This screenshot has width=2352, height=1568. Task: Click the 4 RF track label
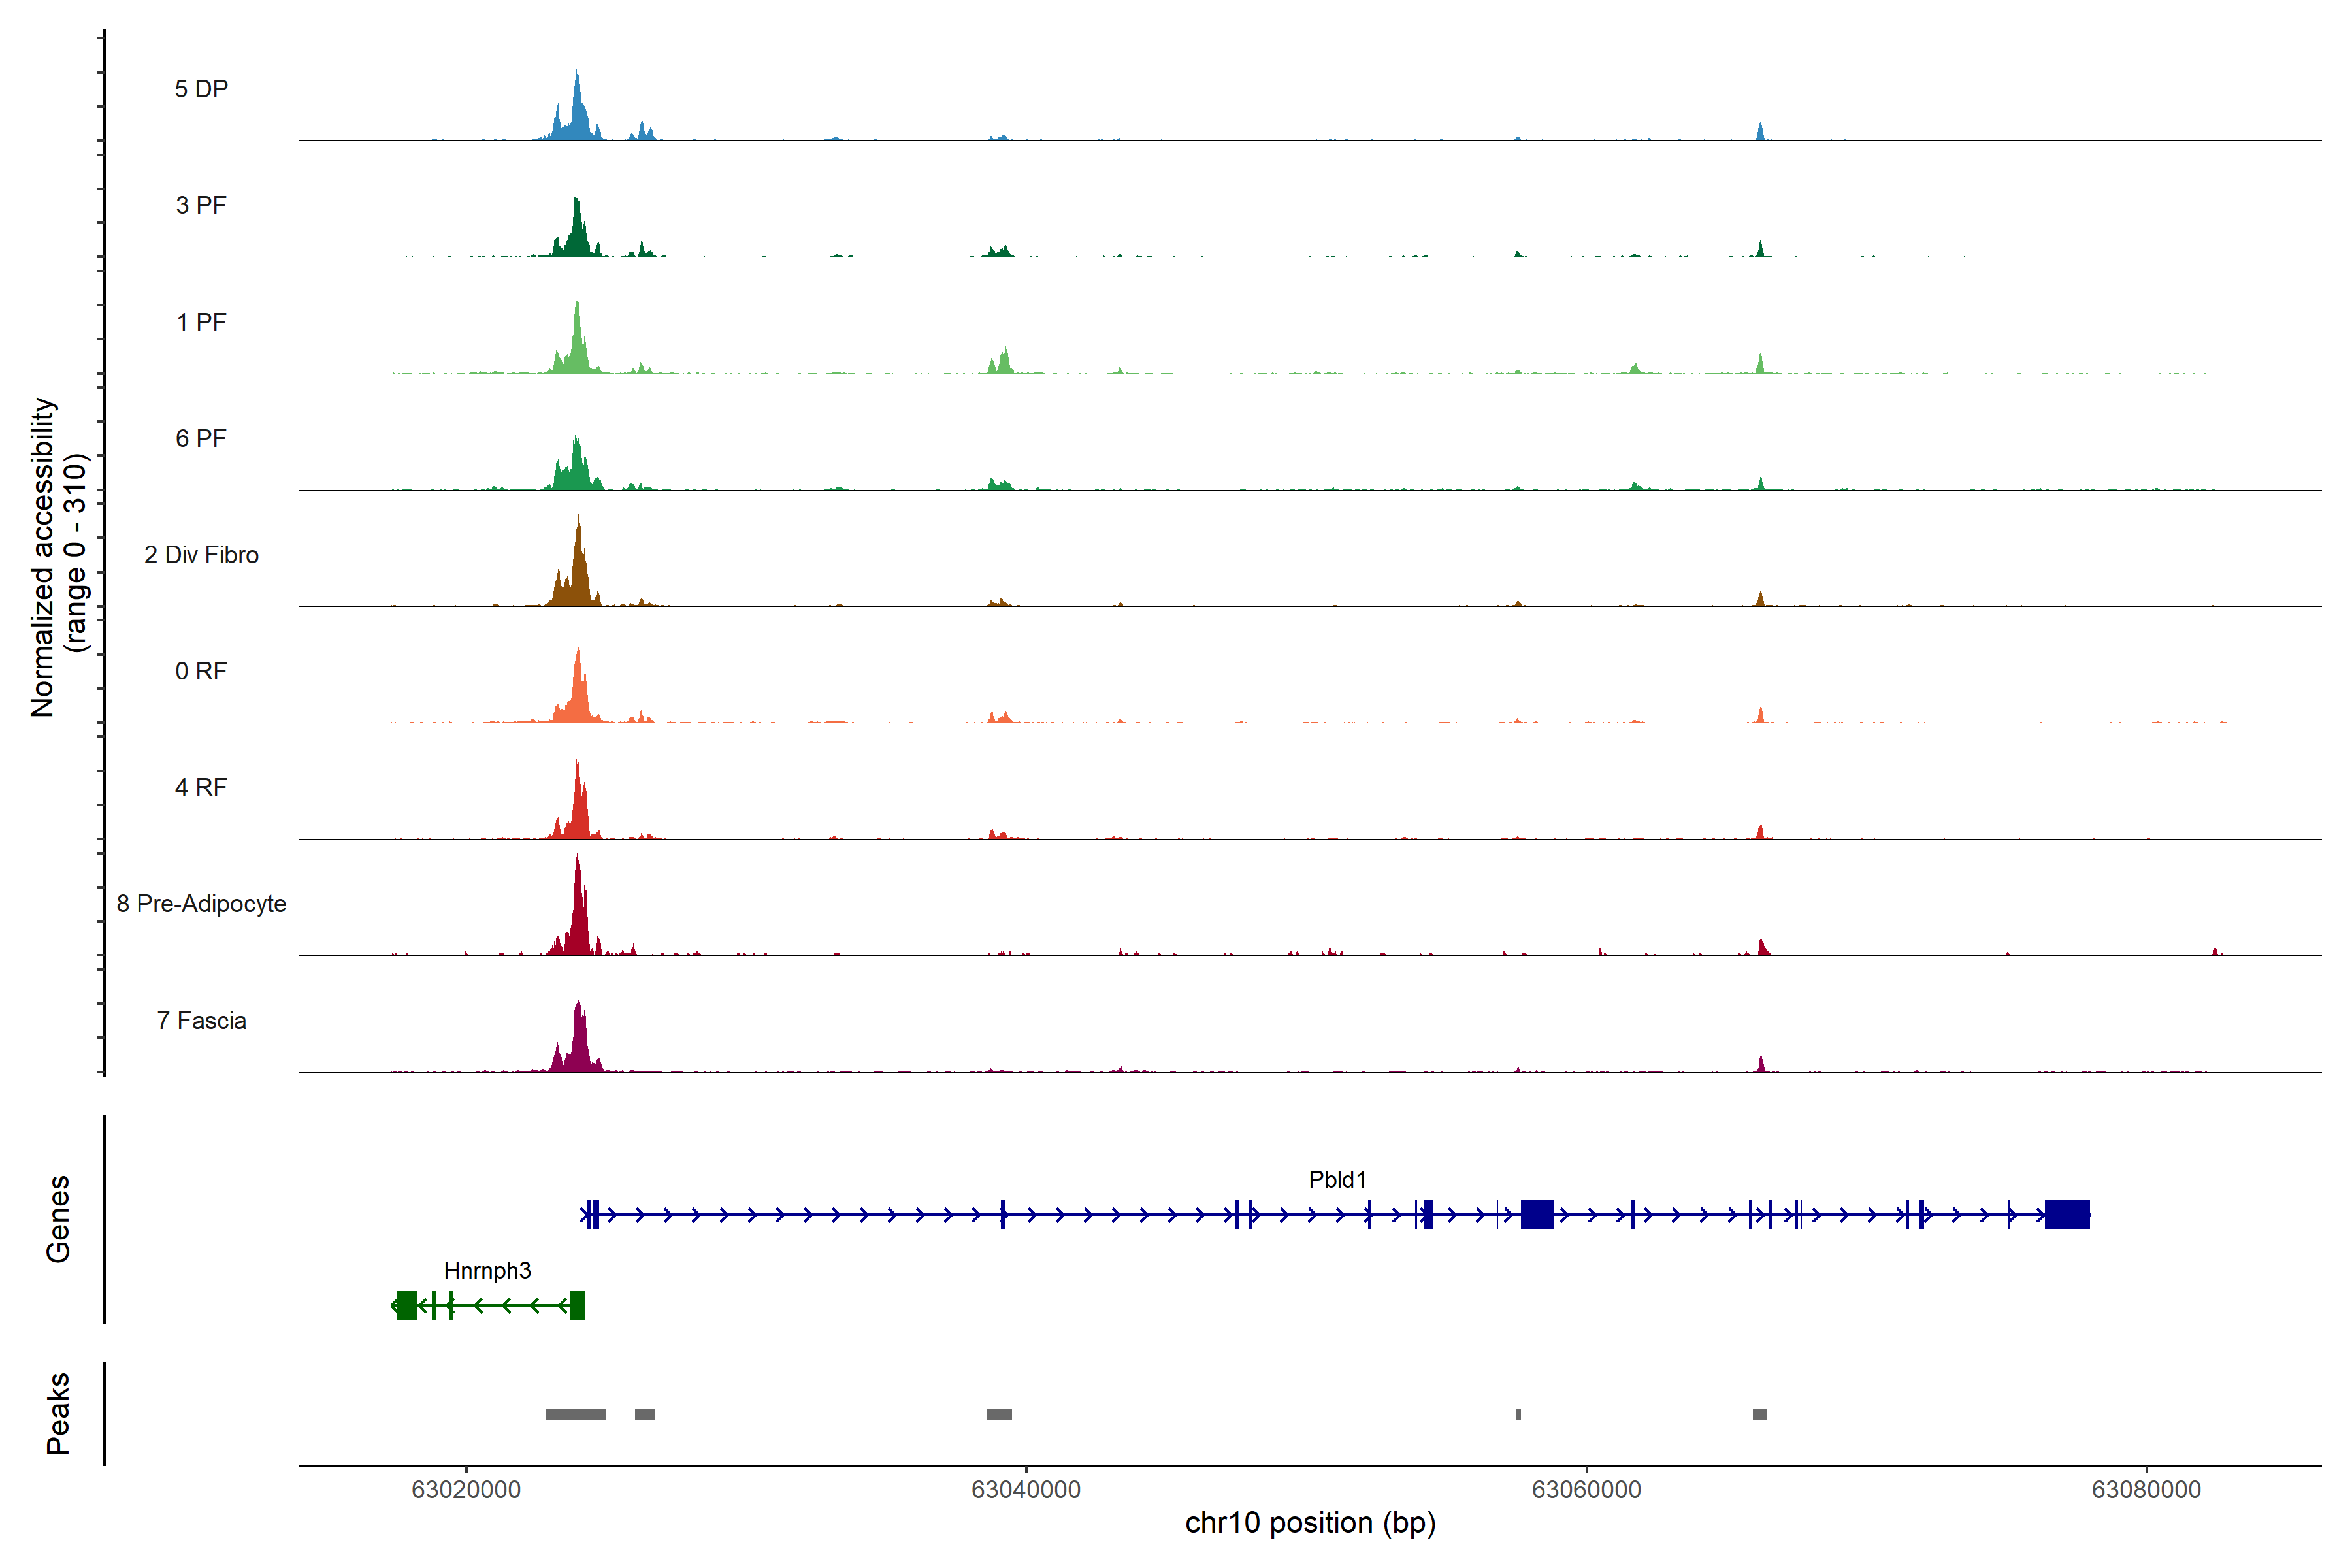pyautogui.click(x=201, y=787)
